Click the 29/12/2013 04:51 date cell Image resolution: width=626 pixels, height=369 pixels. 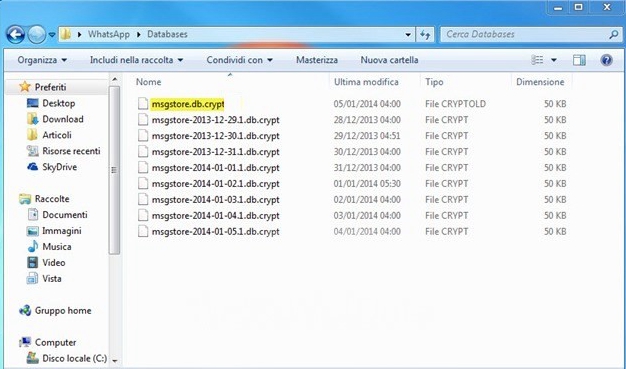coord(367,136)
